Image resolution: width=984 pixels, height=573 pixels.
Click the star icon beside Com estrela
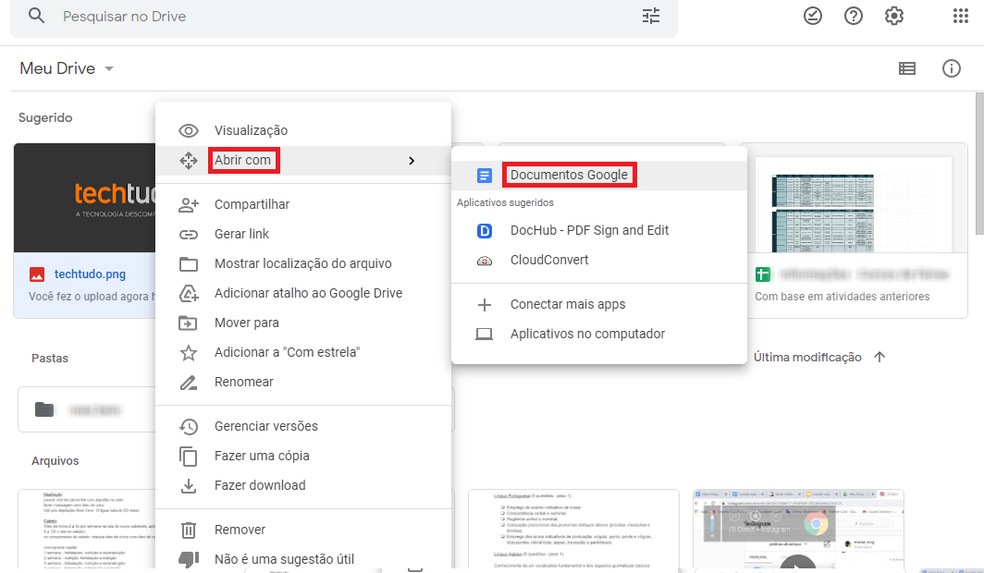188,352
